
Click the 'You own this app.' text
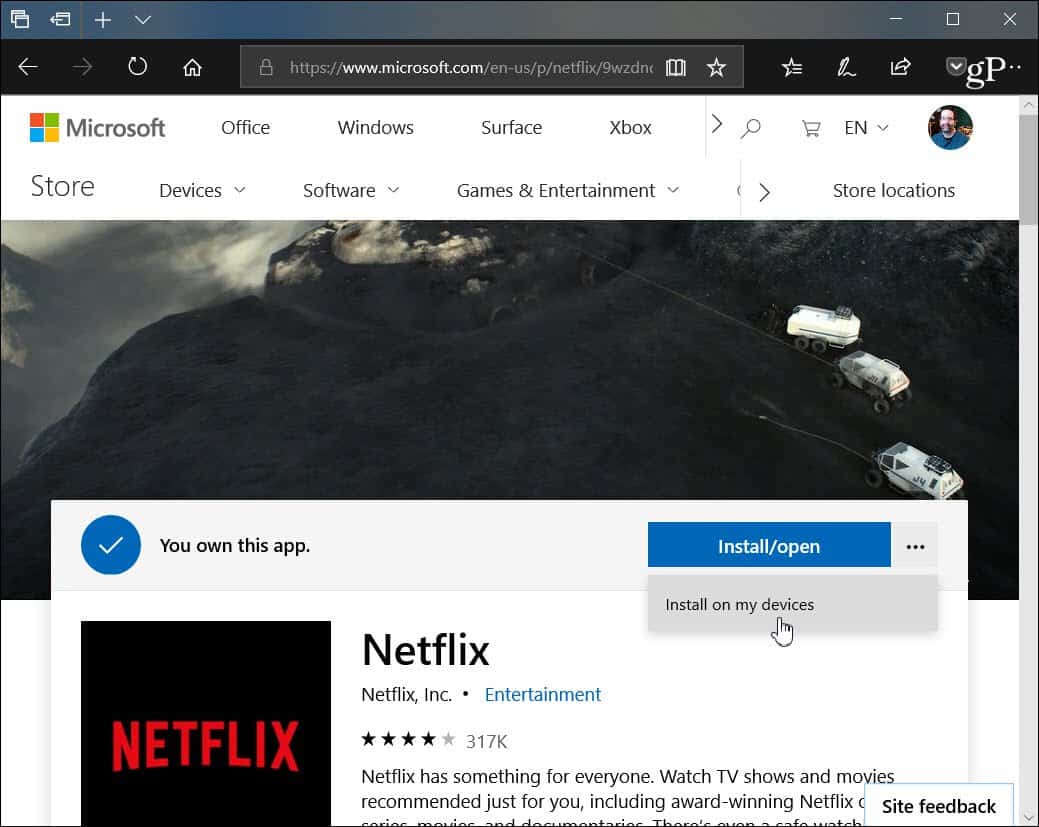235,545
